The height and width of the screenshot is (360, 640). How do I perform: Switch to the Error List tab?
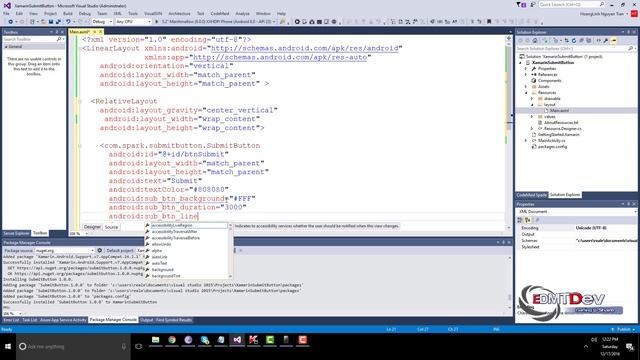pyautogui.click(x=11, y=320)
